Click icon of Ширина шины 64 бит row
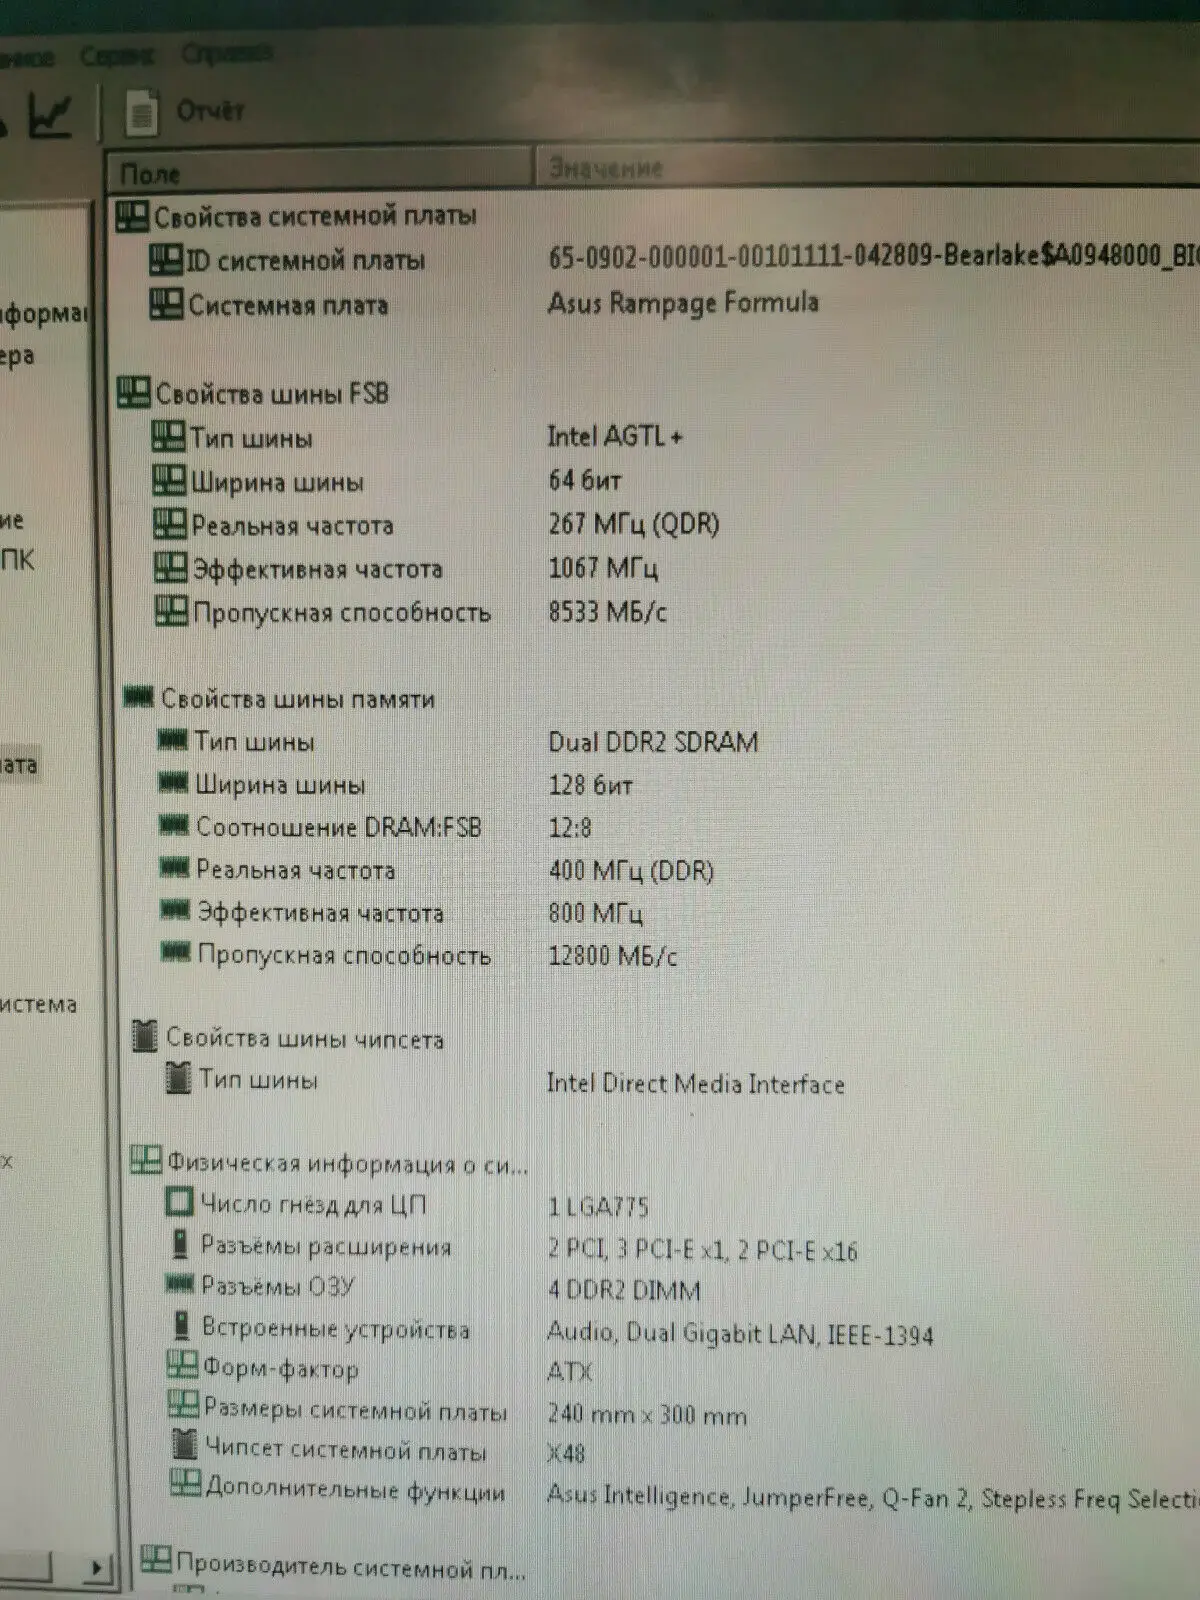 tap(169, 480)
